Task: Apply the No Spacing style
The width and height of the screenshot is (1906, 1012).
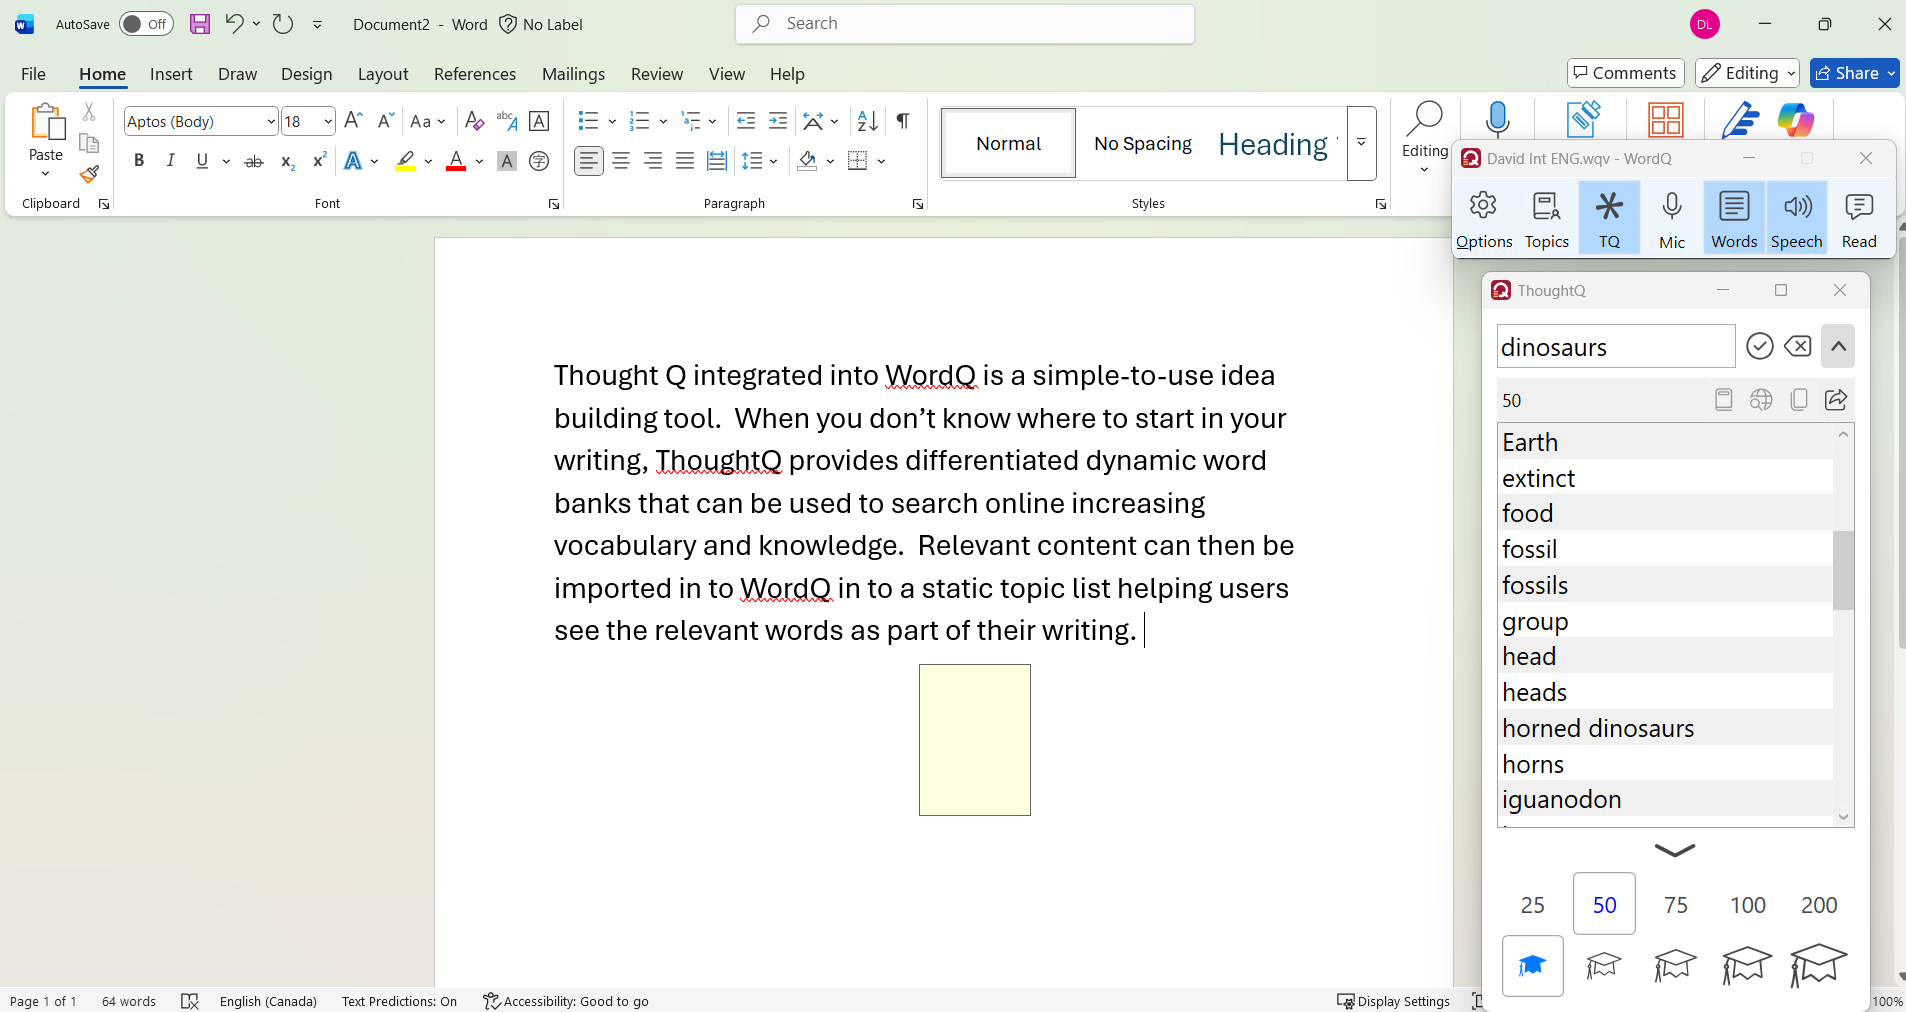Action: pos(1143,144)
